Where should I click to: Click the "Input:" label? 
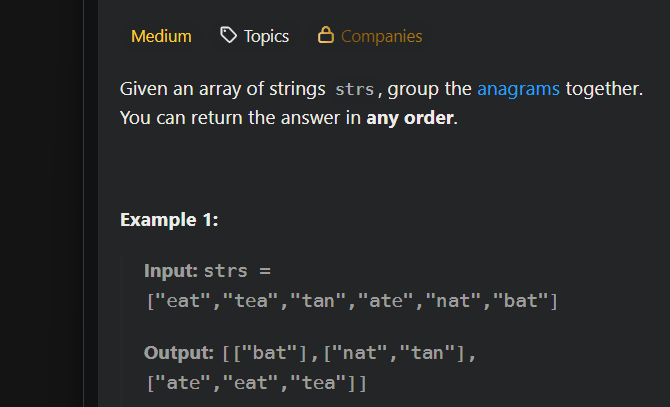(172, 270)
